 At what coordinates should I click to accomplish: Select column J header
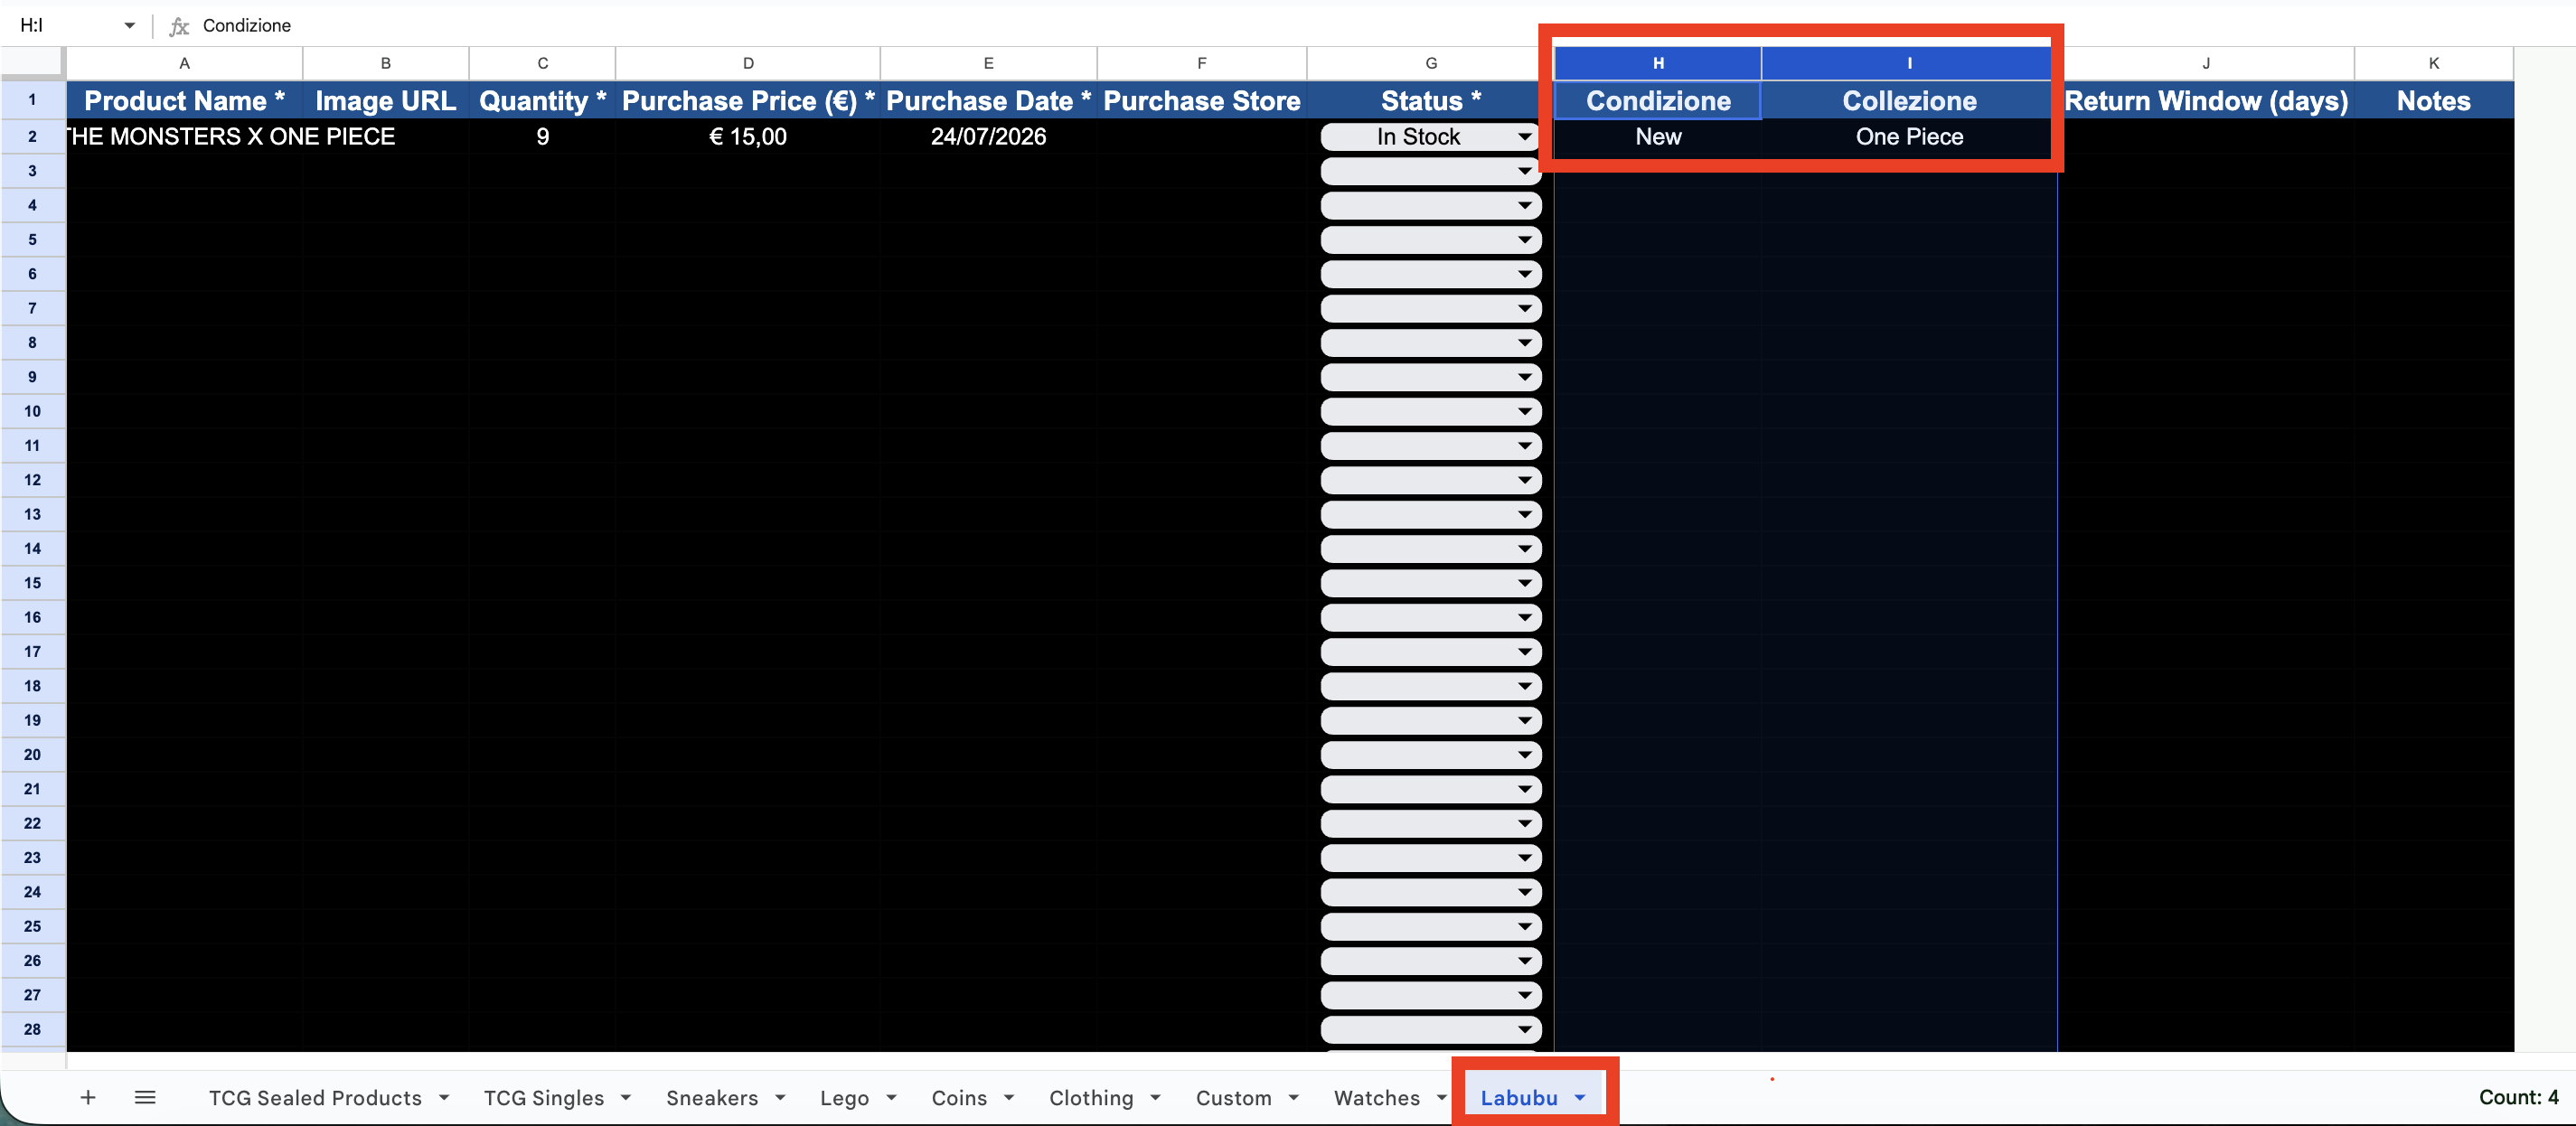[2205, 63]
